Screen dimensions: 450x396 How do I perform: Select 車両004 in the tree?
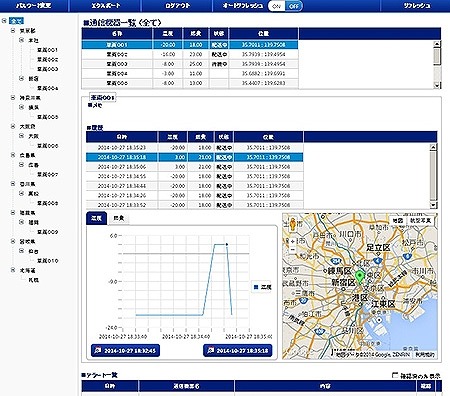[48, 88]
